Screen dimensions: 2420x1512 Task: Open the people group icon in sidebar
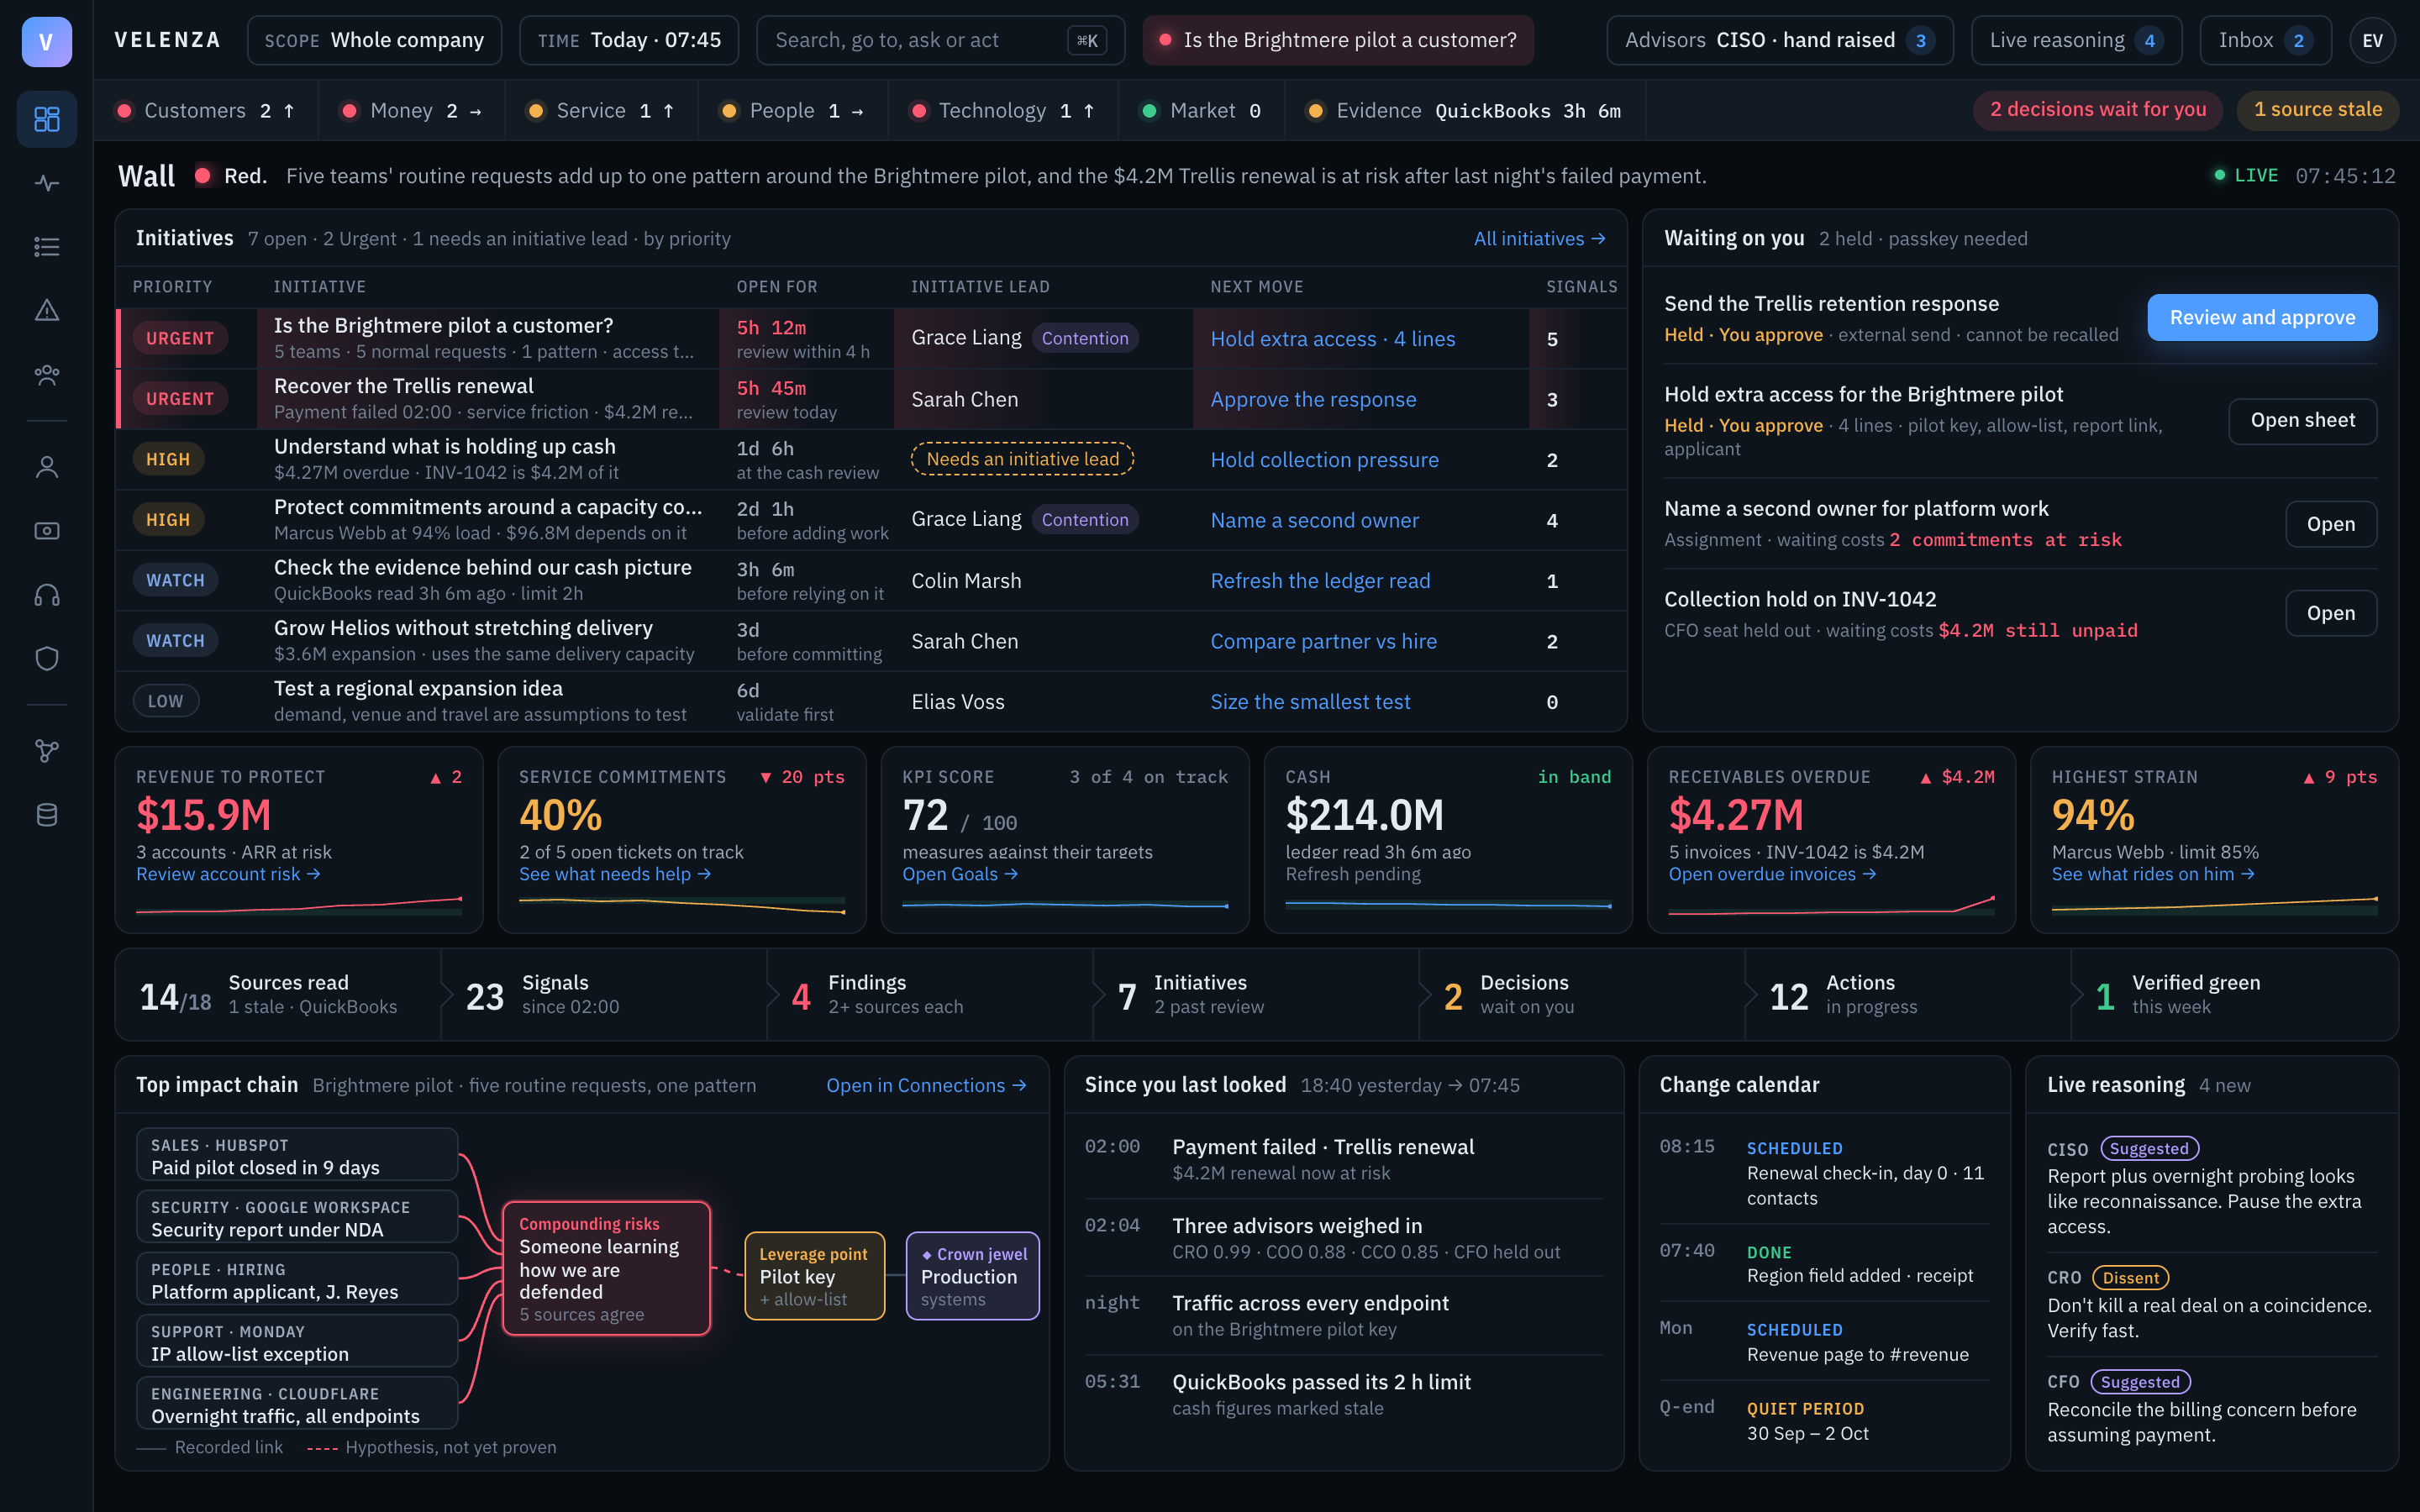tap(47, 375)
